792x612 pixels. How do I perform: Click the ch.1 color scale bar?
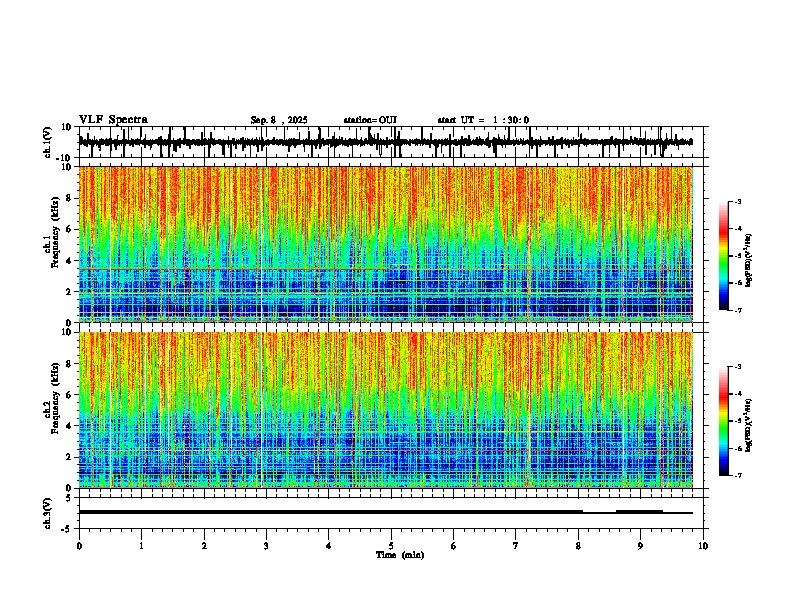(x=723, y=256)
